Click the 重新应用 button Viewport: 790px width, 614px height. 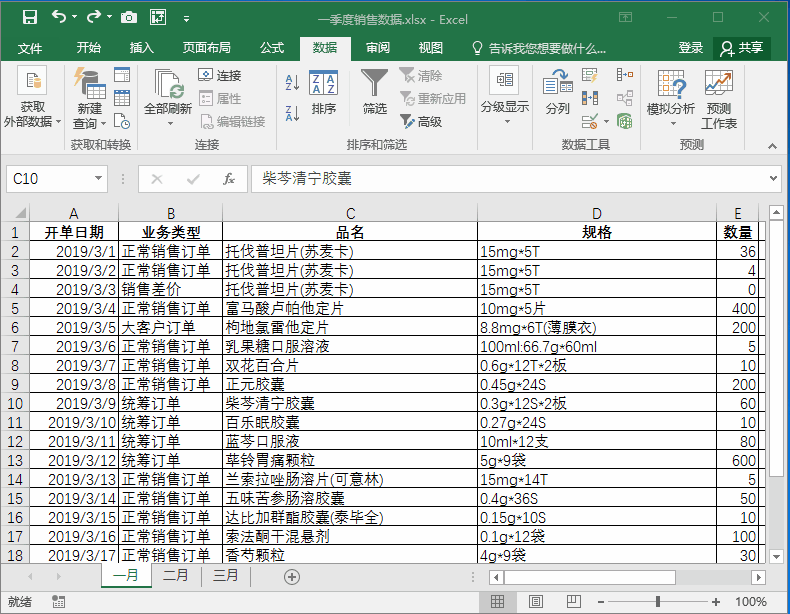pyautogui.click(x=433, y=99)
